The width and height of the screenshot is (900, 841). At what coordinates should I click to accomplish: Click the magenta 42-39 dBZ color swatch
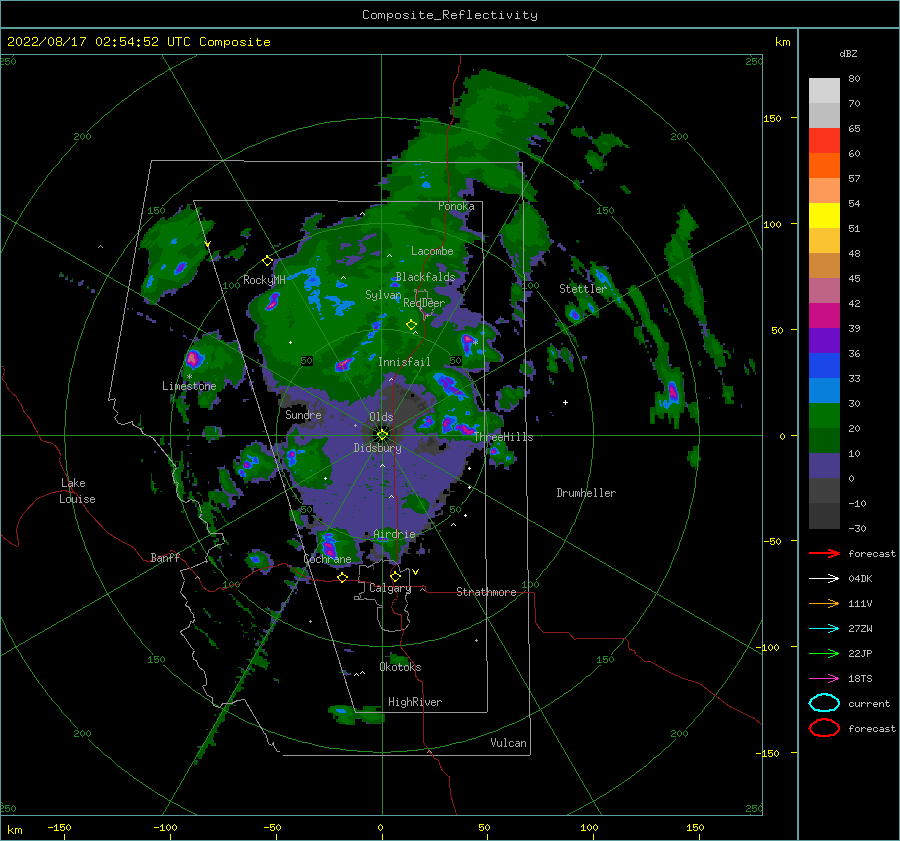click(x=824, y=316)
